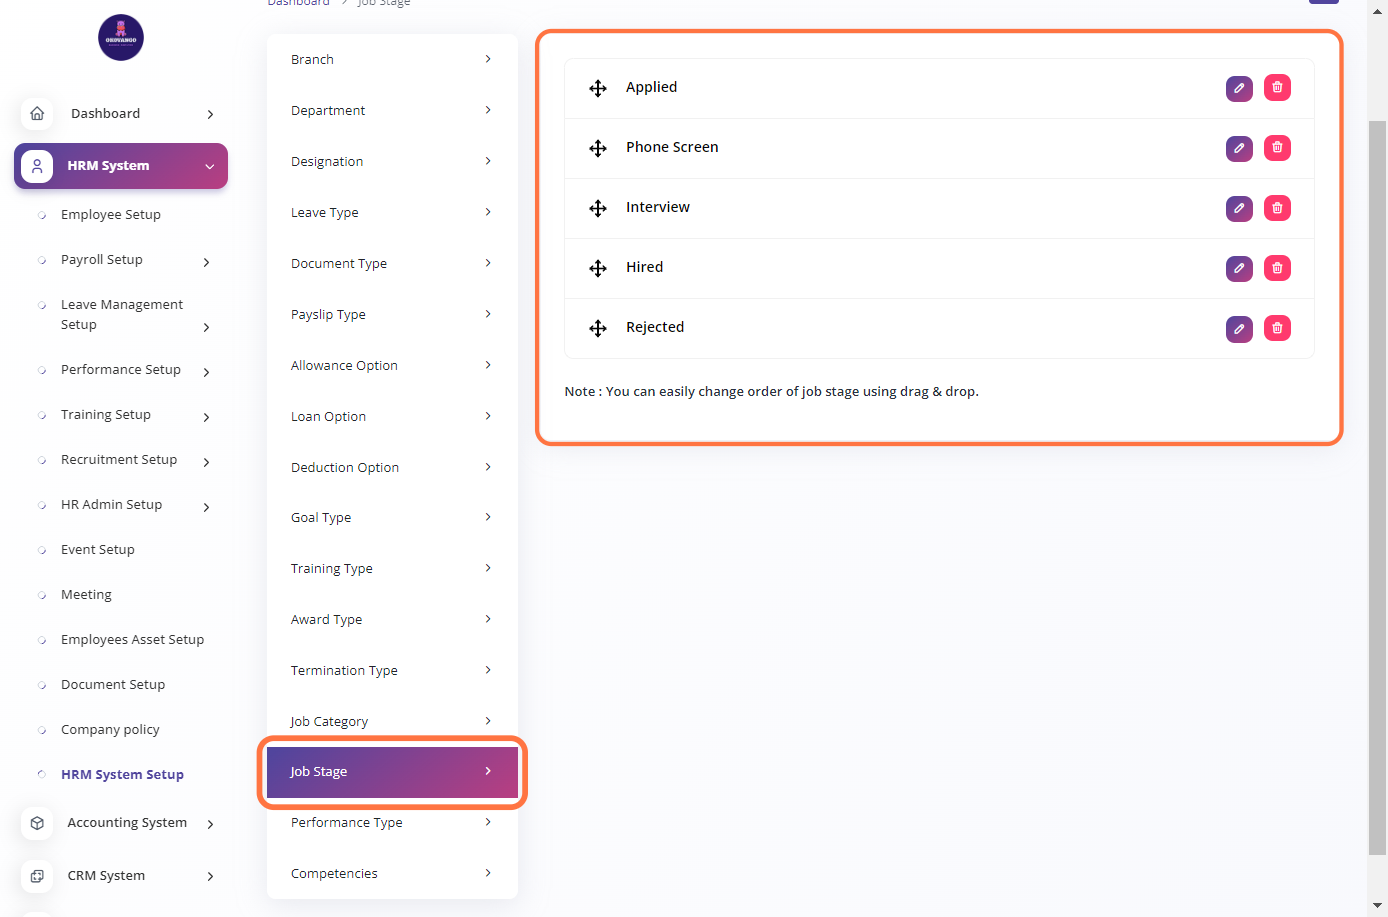Open Employee Setup in the sidebar
This screenshot has width=1388, height=917.
110,214
